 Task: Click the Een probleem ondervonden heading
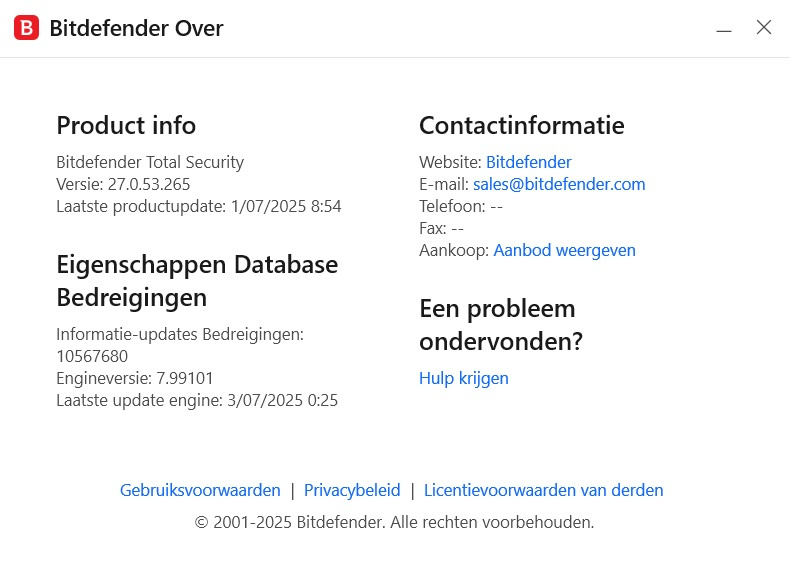click(x=501, y=325)
